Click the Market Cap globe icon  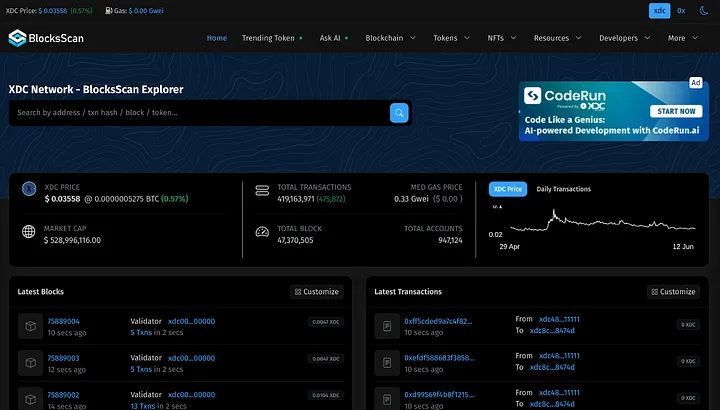(x=28, y=233)
